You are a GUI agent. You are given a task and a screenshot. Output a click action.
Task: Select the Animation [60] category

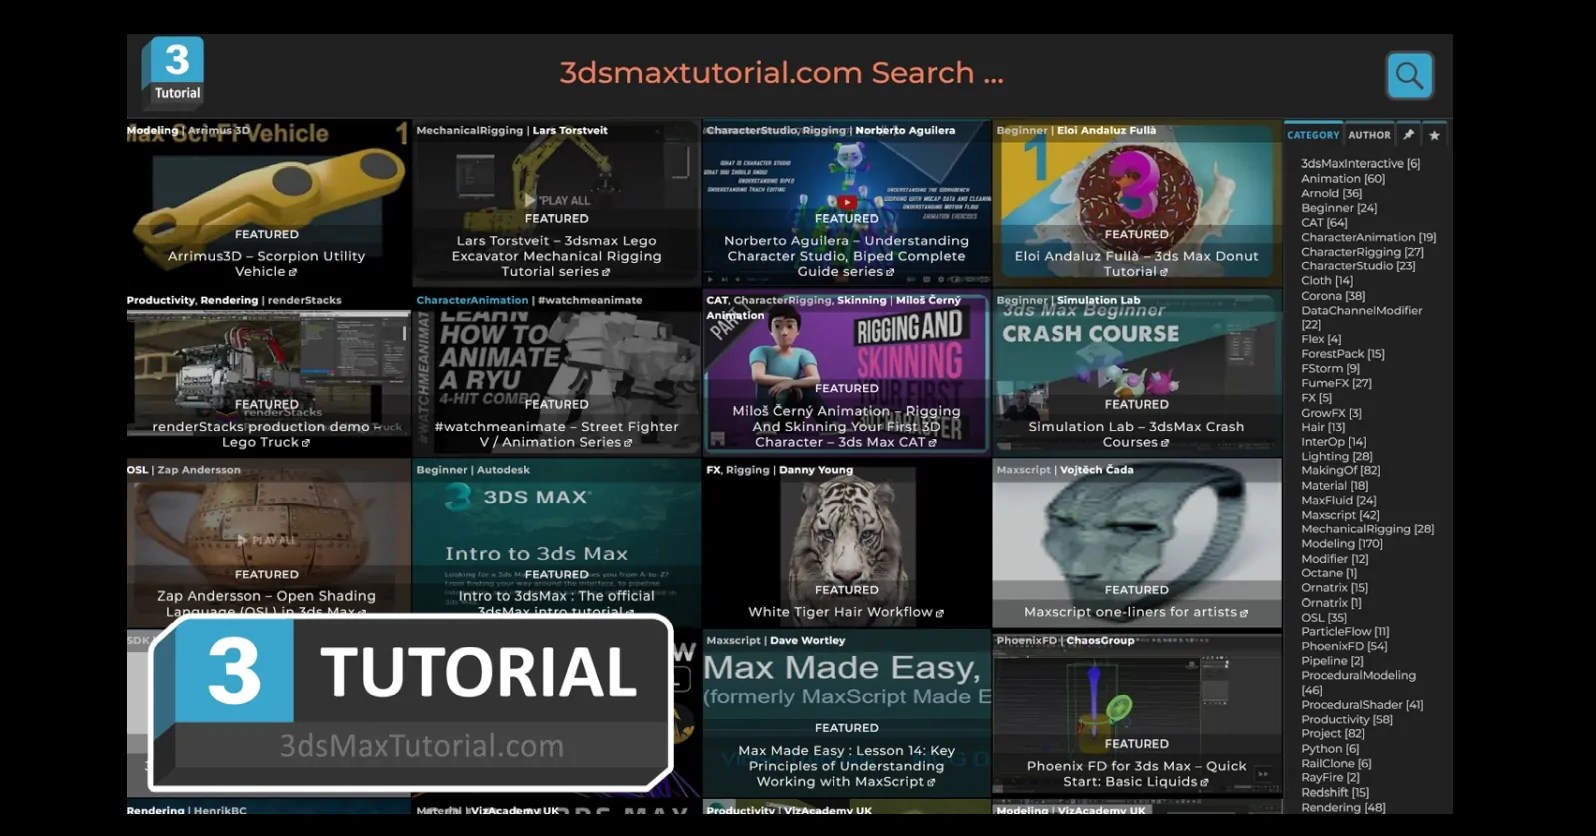pyautogui.click(x=1343, y=179)
